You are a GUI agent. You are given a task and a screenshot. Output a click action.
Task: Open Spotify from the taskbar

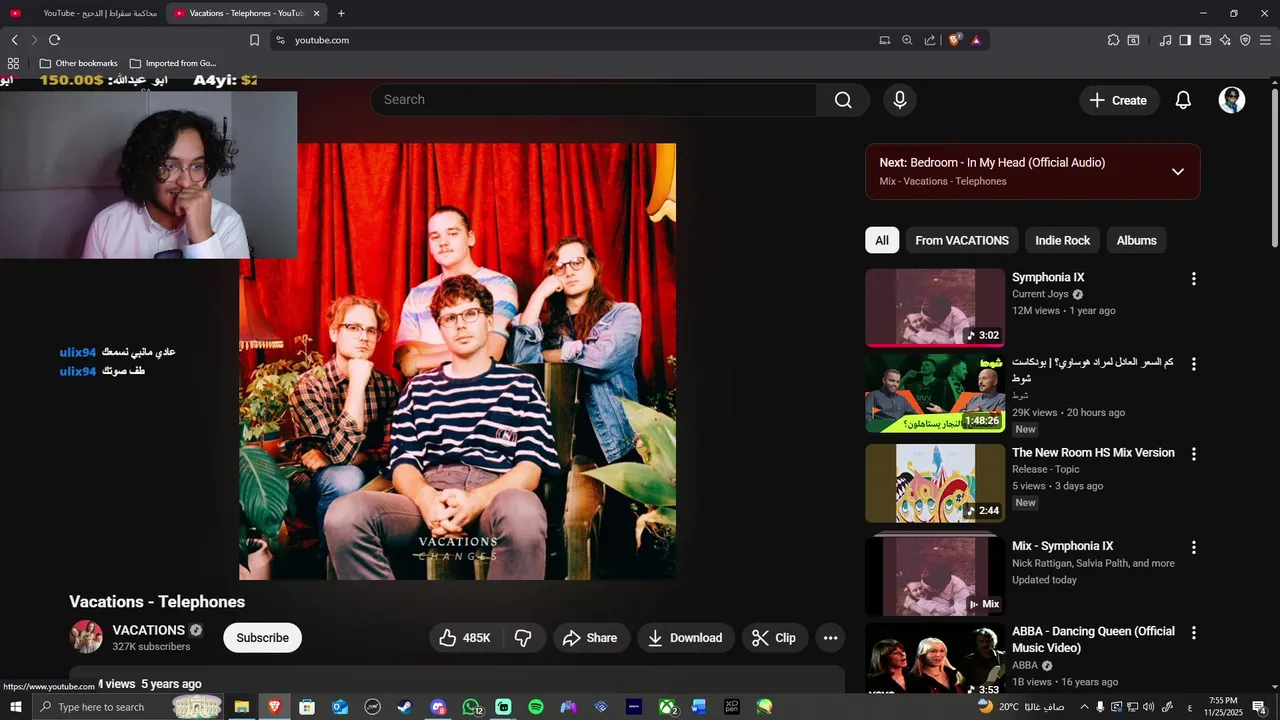[x=536, y=707]
